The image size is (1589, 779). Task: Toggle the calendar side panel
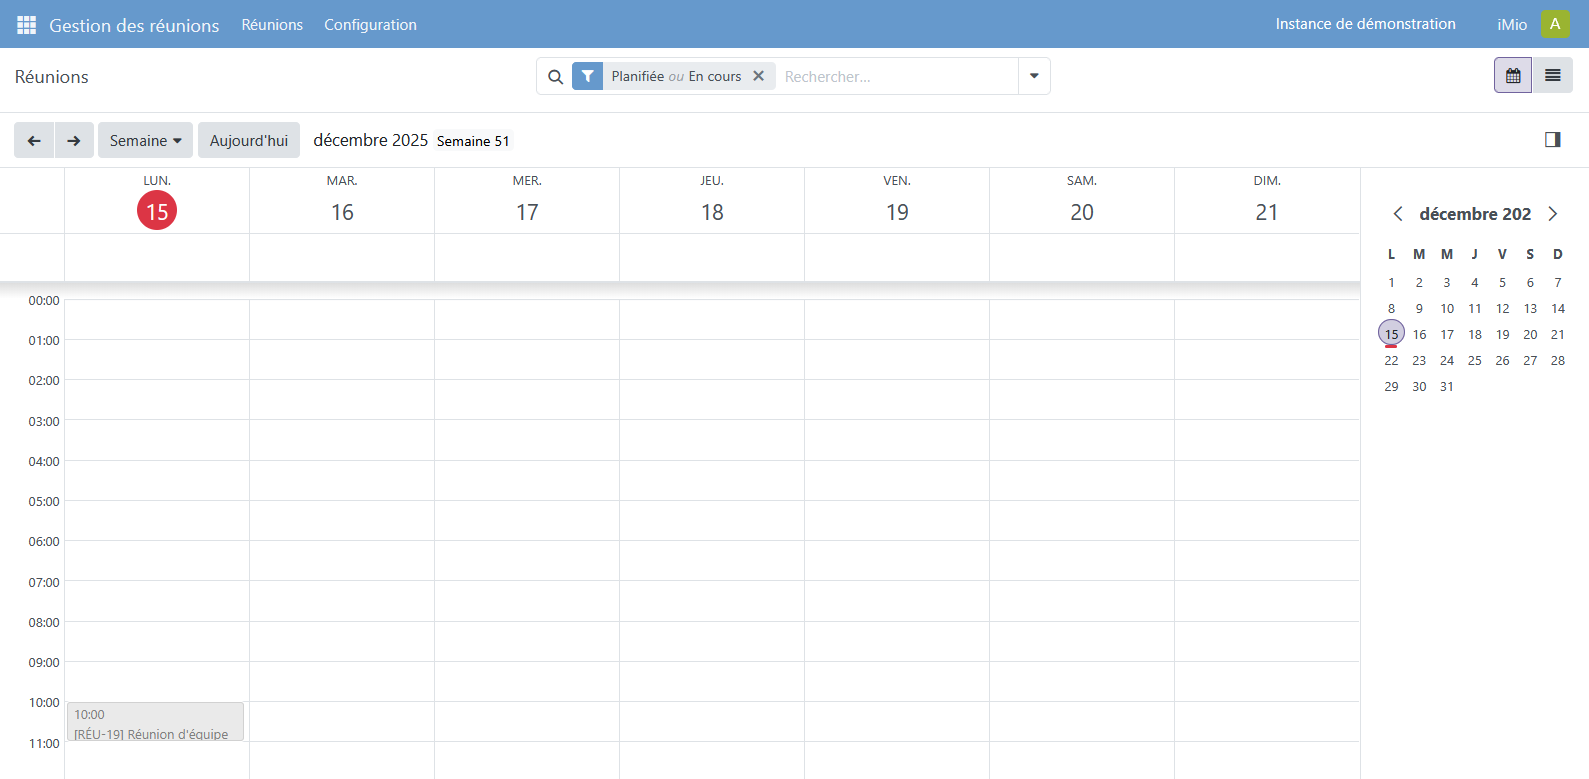click(x=1552, y=140)
